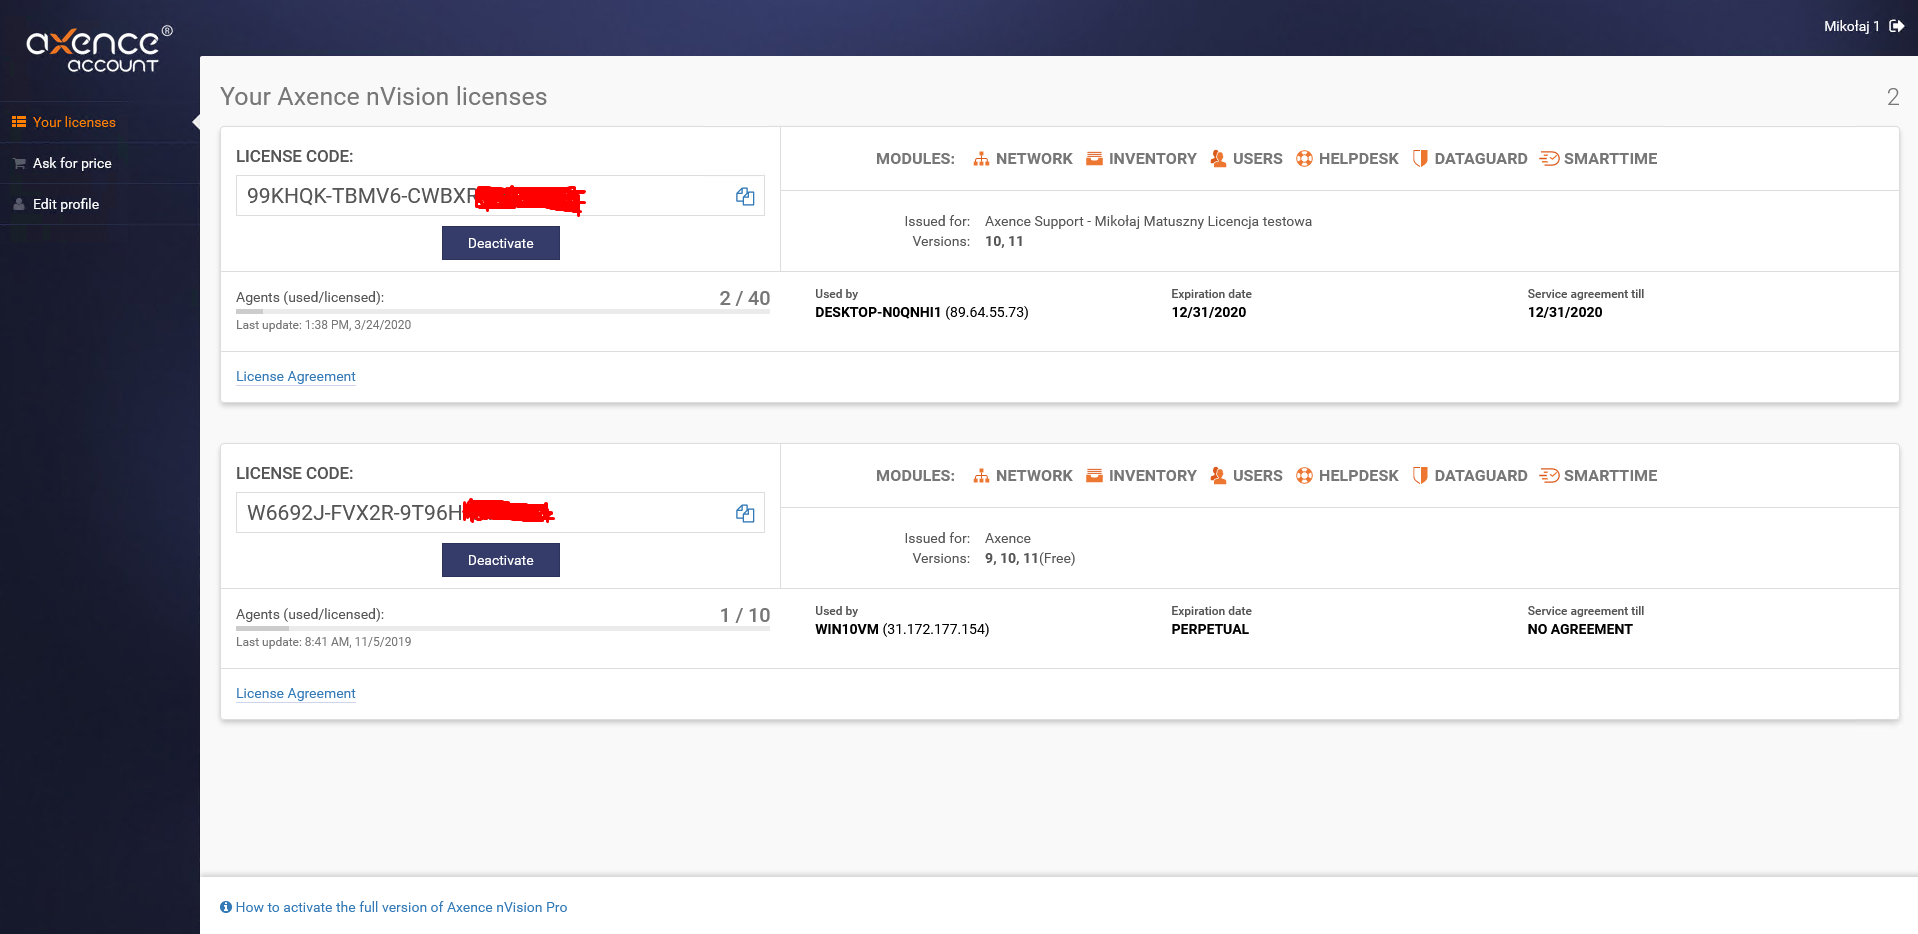Viewport: 1918px width, 934px height.
Task: Click the info icon beside activation help link
Action: coord(226,907)
